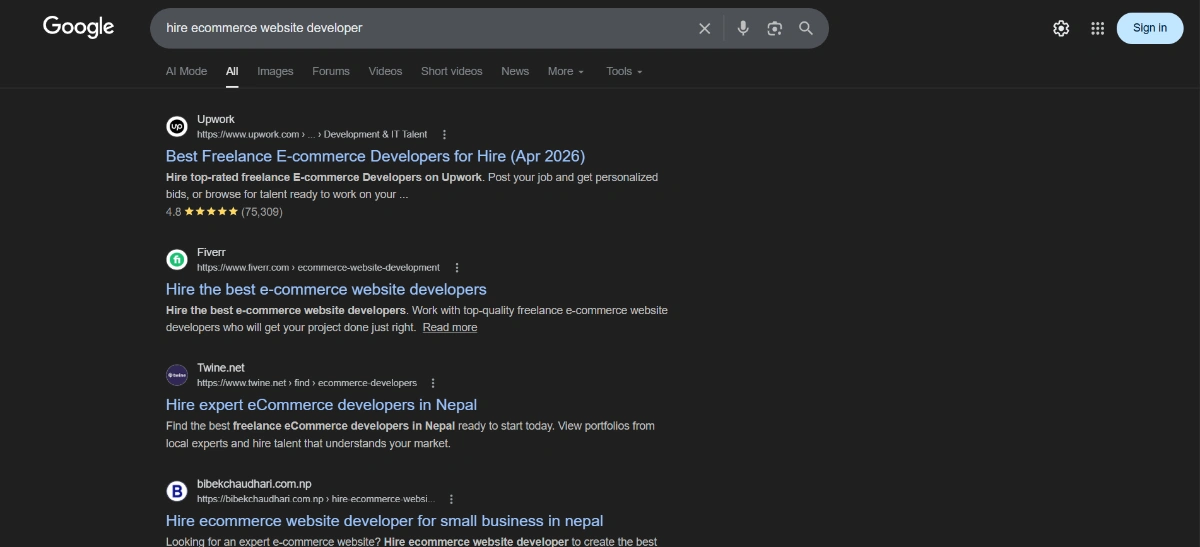
Task: Clear the search query with the X icon
Action: pos(705,28)
